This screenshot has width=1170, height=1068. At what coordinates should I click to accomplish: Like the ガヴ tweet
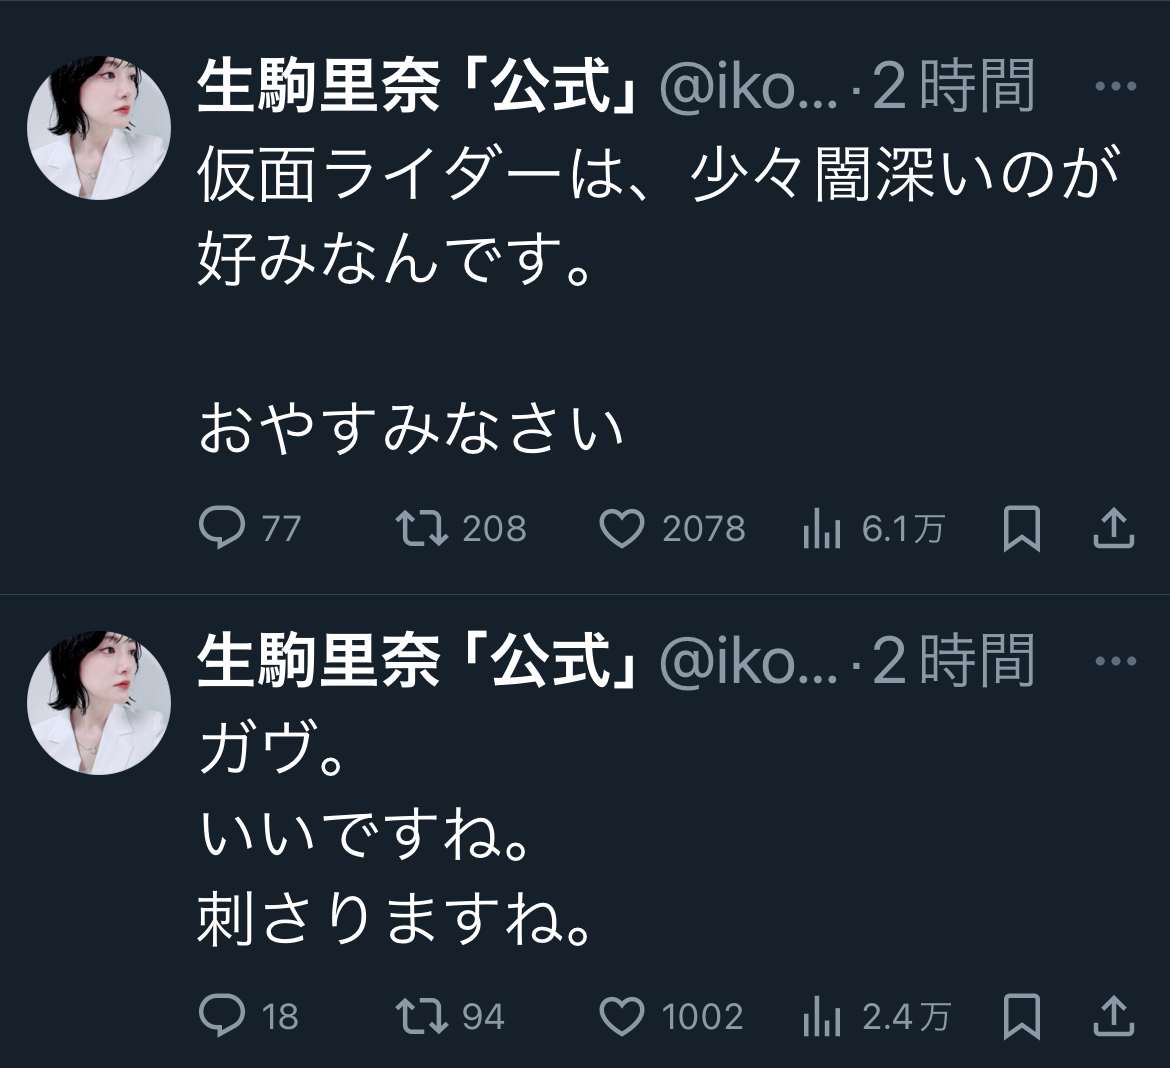621,1016
